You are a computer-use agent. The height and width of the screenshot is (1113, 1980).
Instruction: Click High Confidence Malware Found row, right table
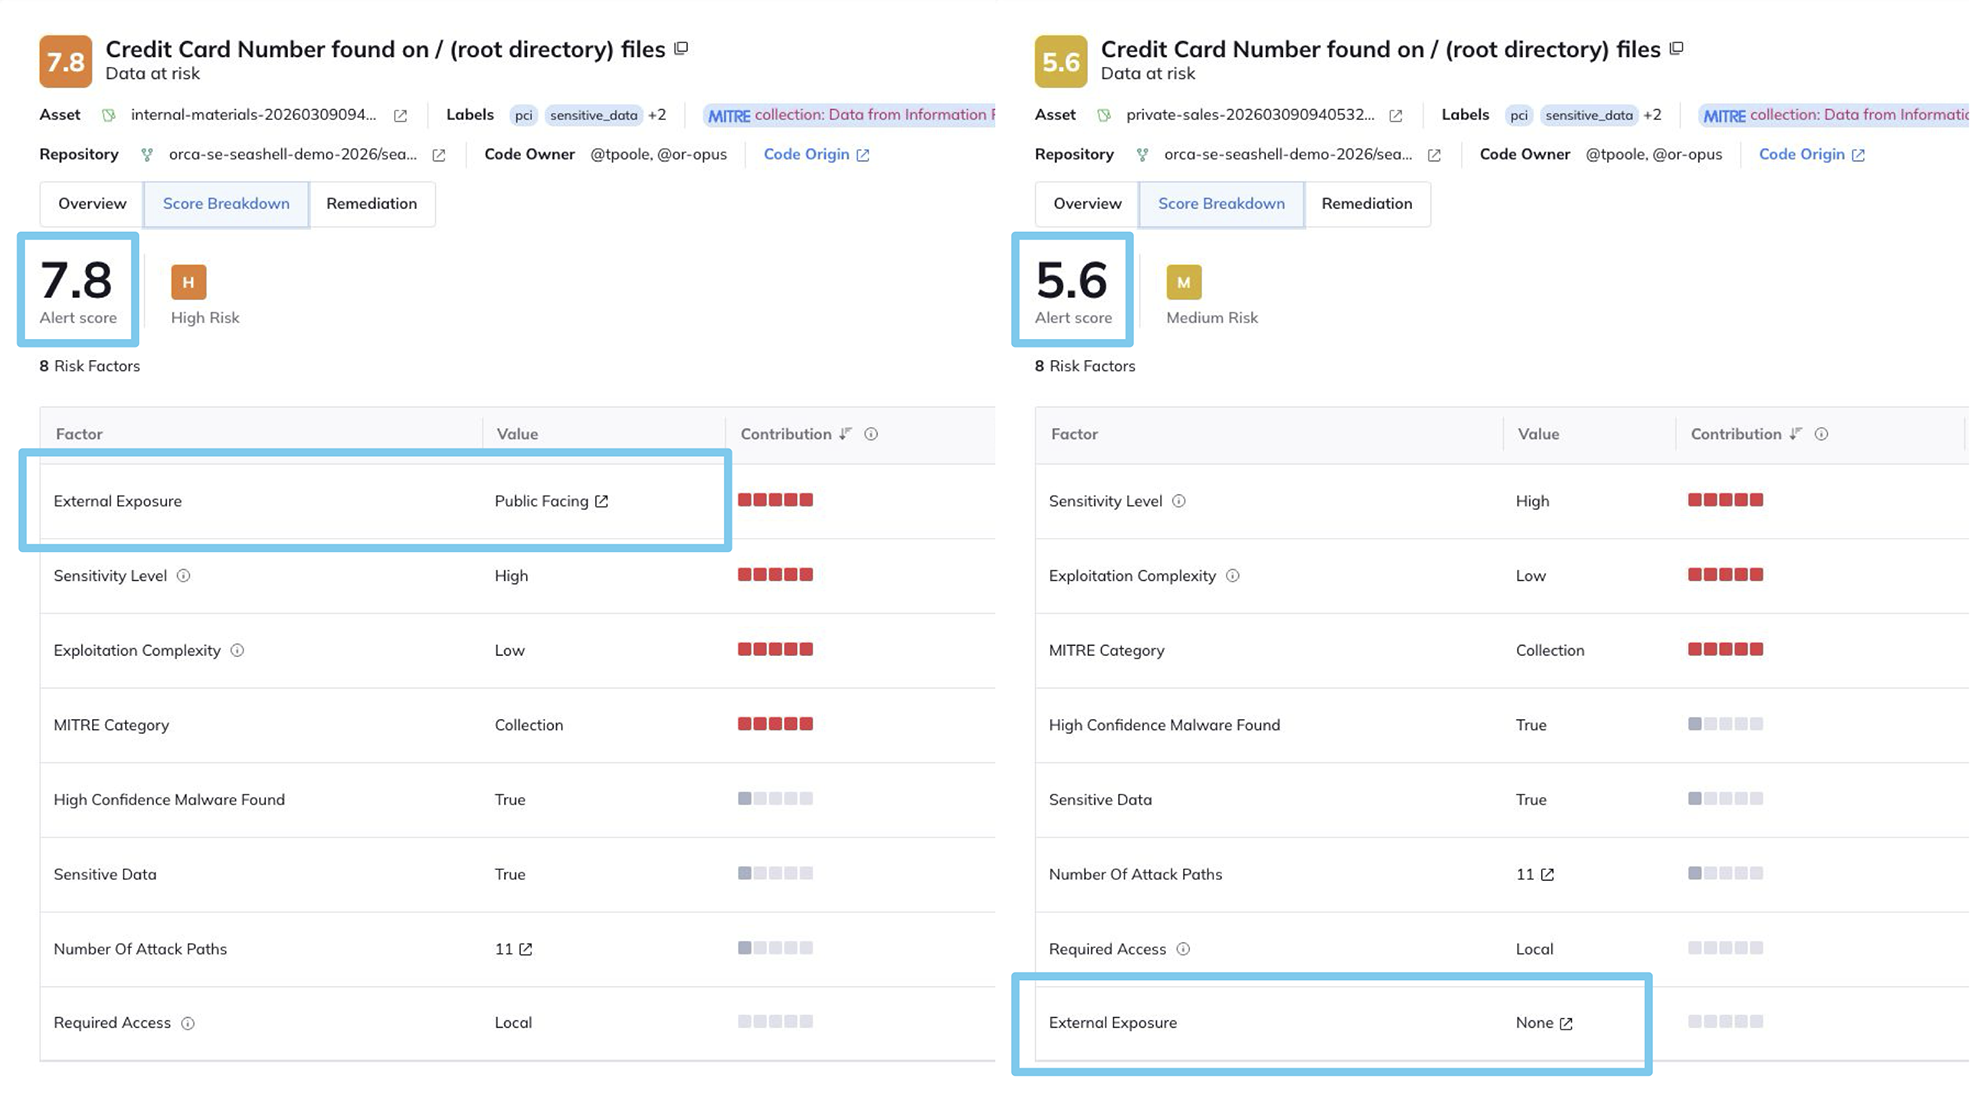tap(1502, 725)
